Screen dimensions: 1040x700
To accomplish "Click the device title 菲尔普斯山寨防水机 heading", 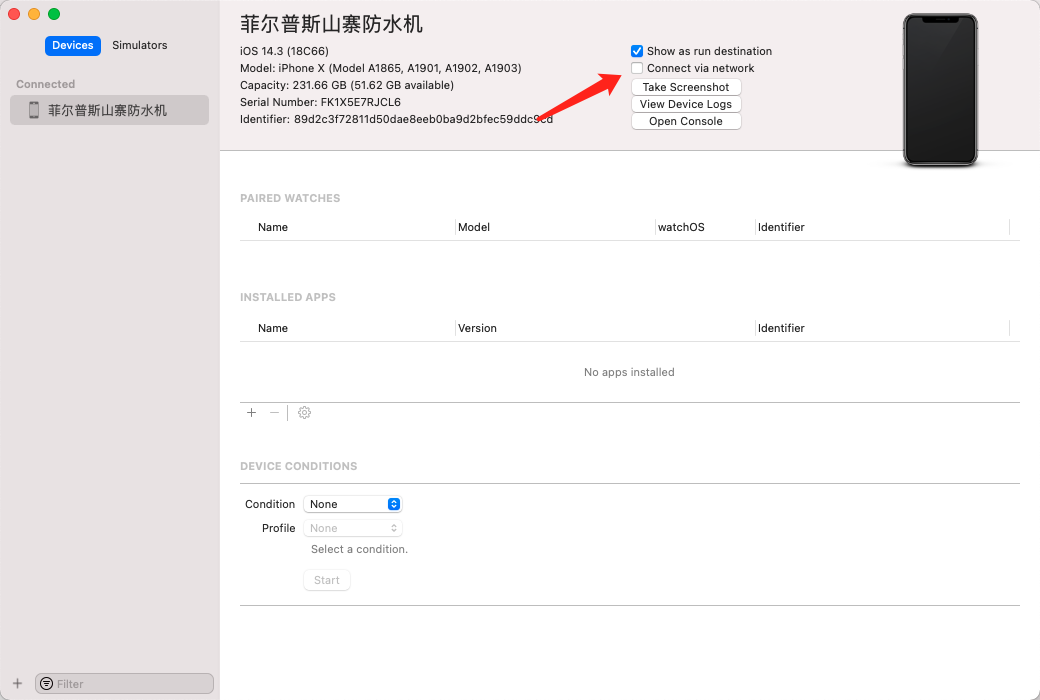I will [331, 25].
